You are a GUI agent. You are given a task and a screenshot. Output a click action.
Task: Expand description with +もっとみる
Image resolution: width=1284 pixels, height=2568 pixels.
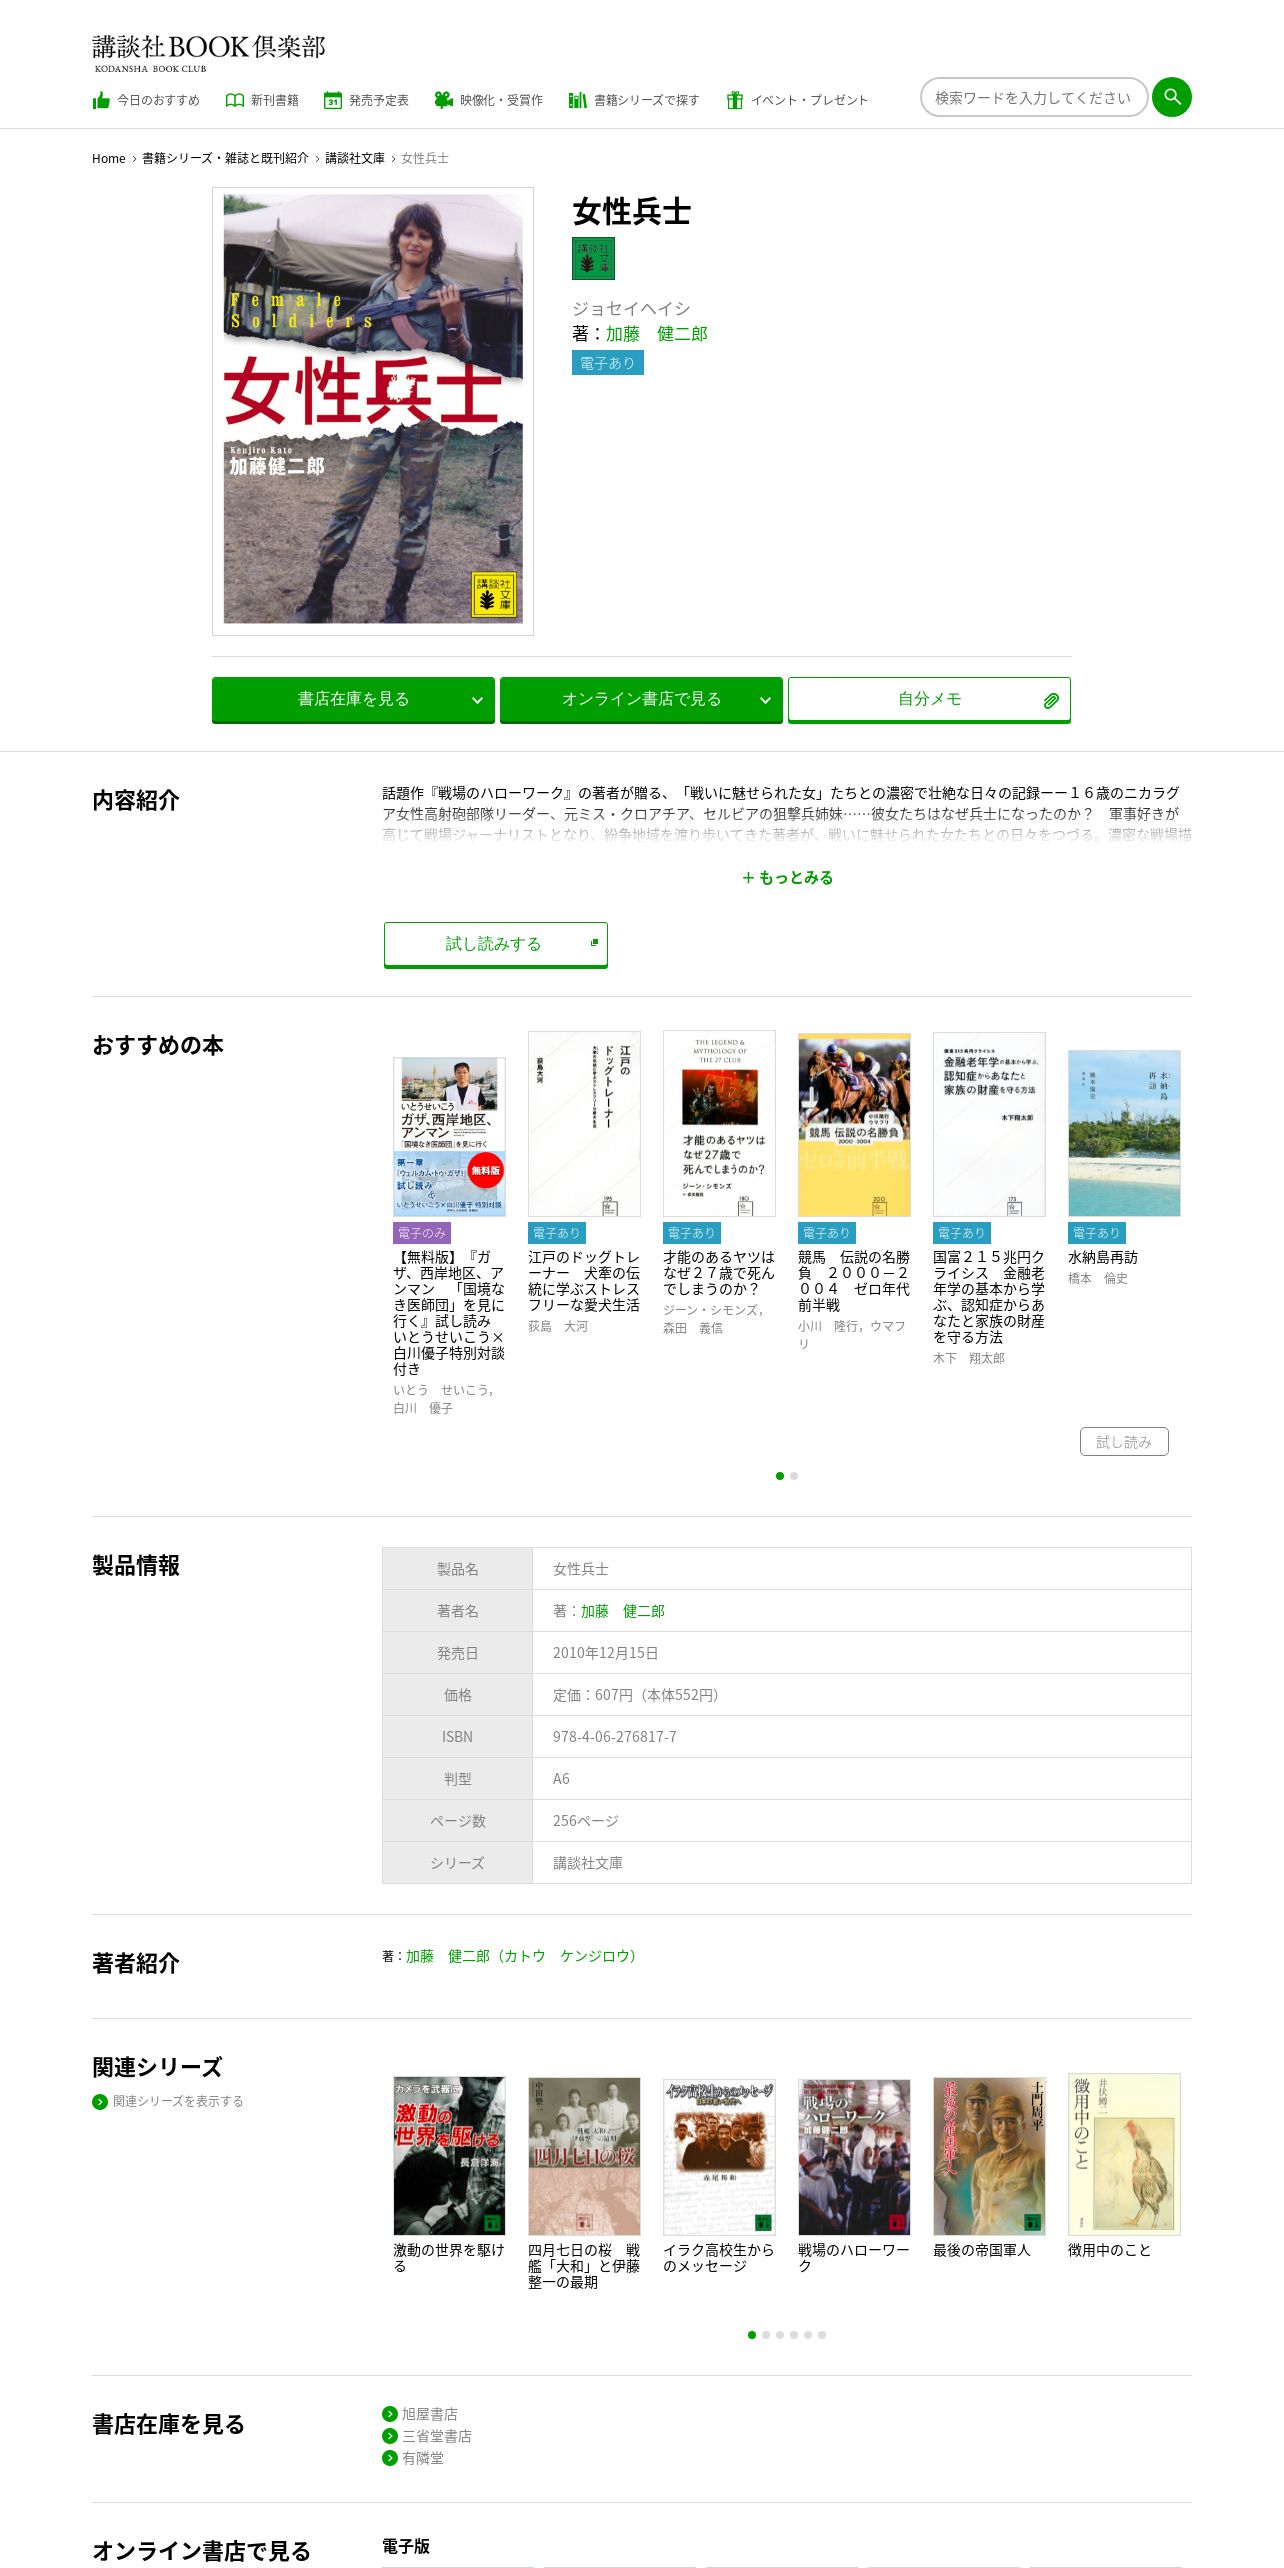point(787,878)
